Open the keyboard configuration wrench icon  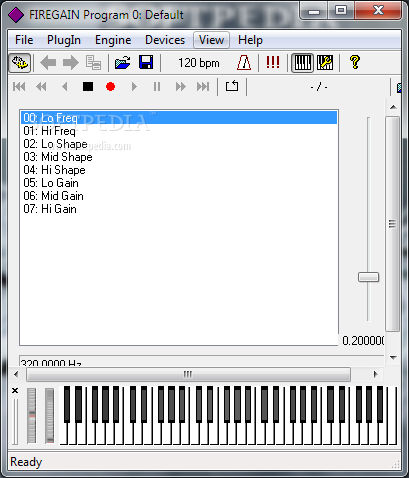click(x=325, y=63)
